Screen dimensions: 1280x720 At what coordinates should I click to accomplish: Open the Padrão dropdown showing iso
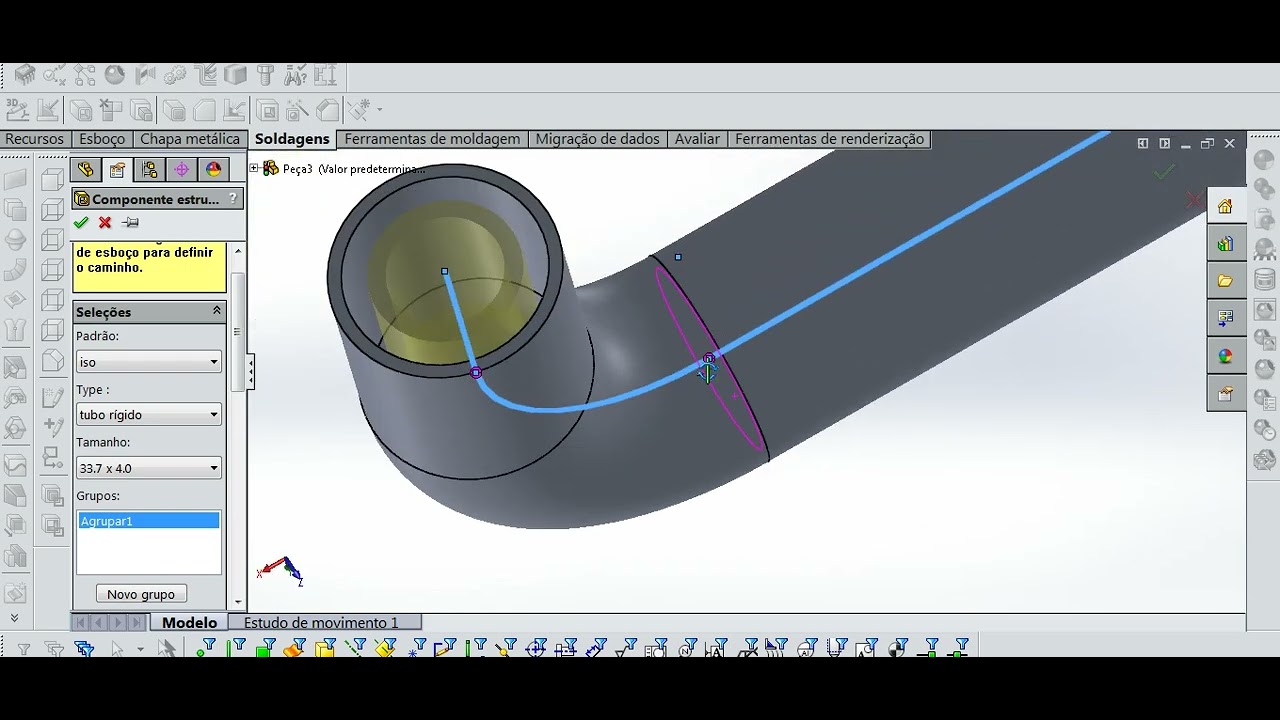pyautogui.click(x=148, y=362)
